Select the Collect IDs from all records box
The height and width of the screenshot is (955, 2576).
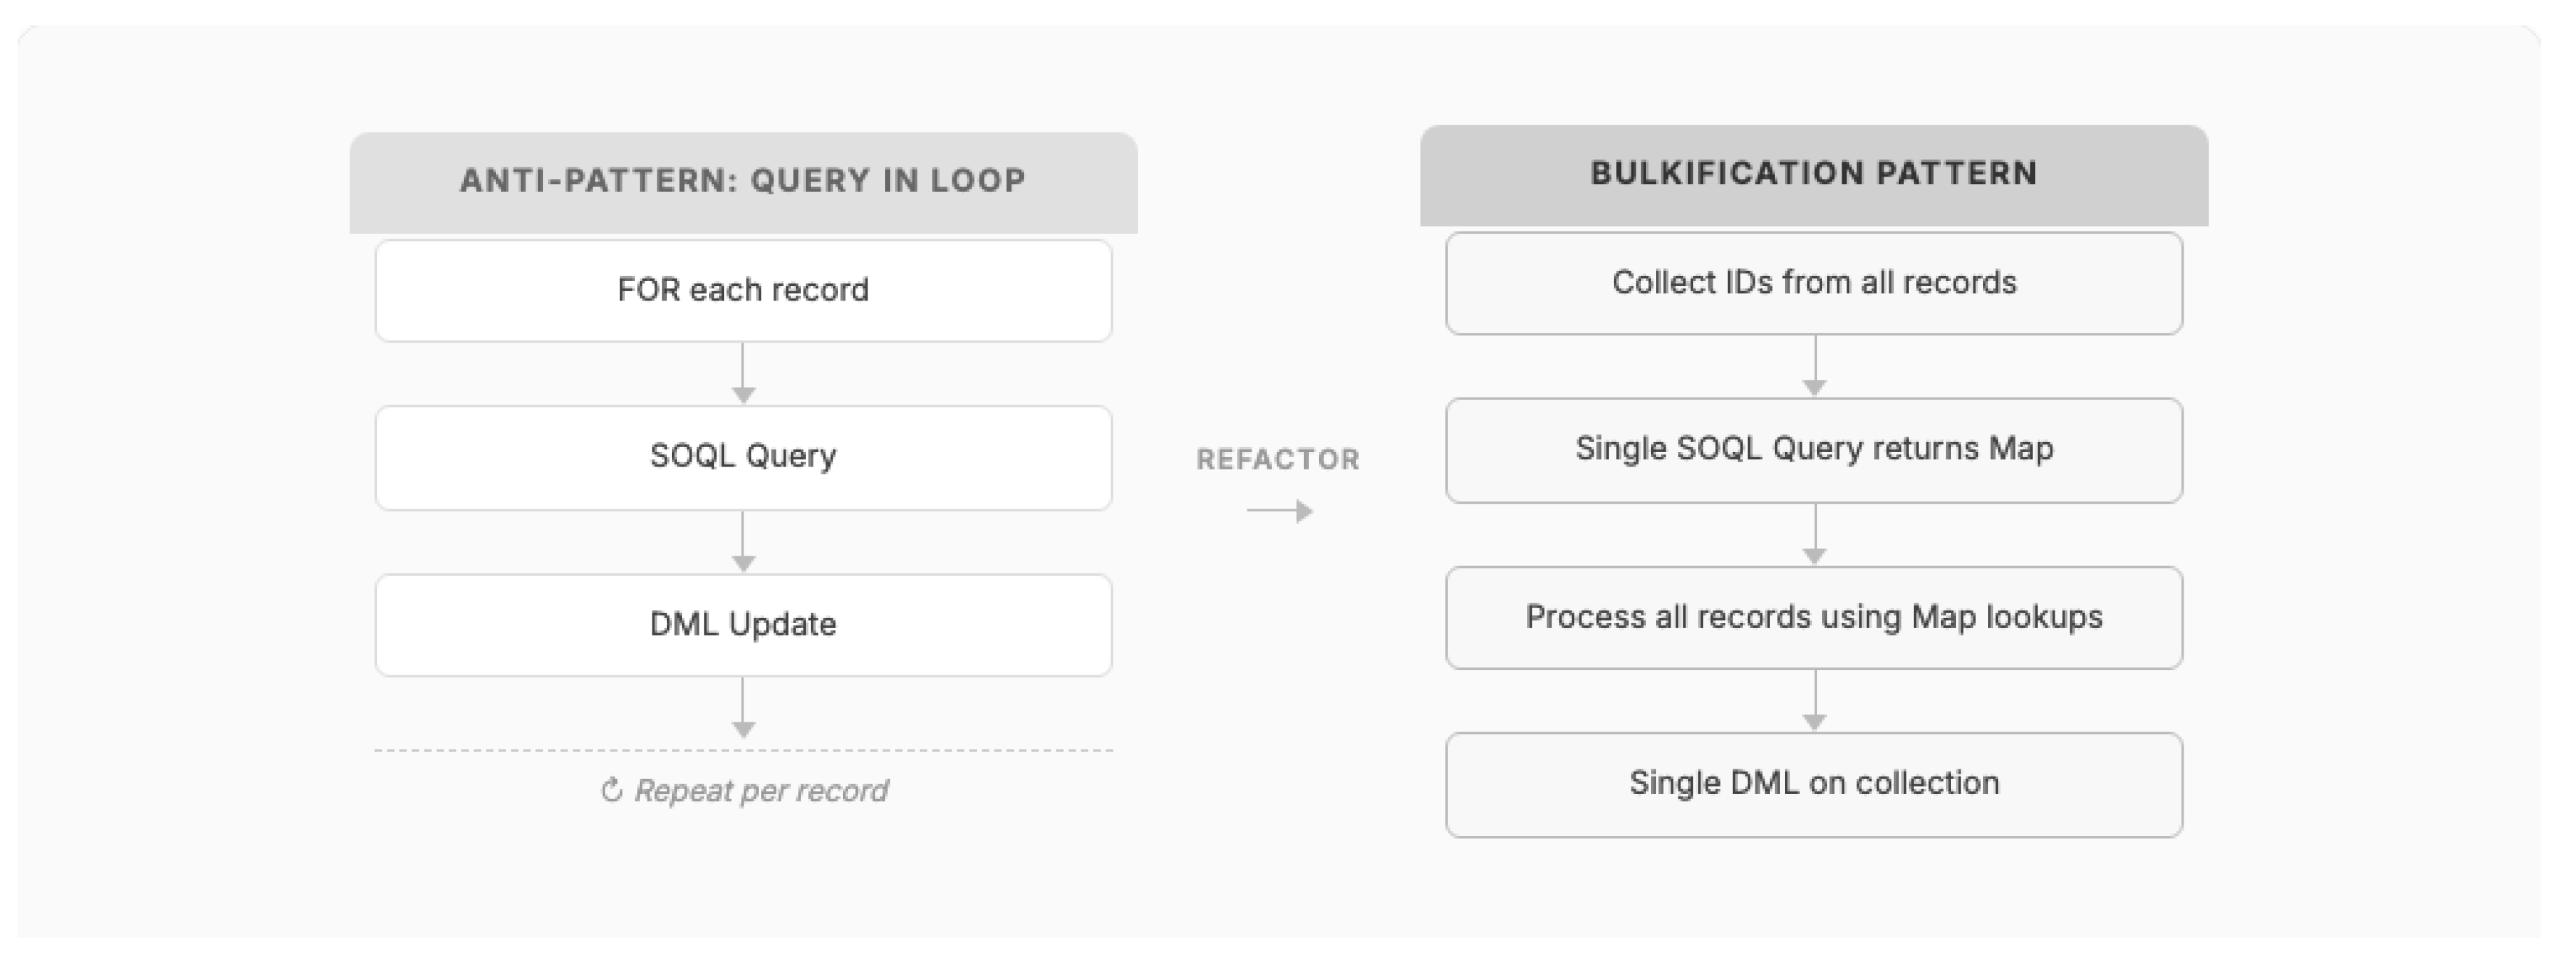coord(1814,283)
